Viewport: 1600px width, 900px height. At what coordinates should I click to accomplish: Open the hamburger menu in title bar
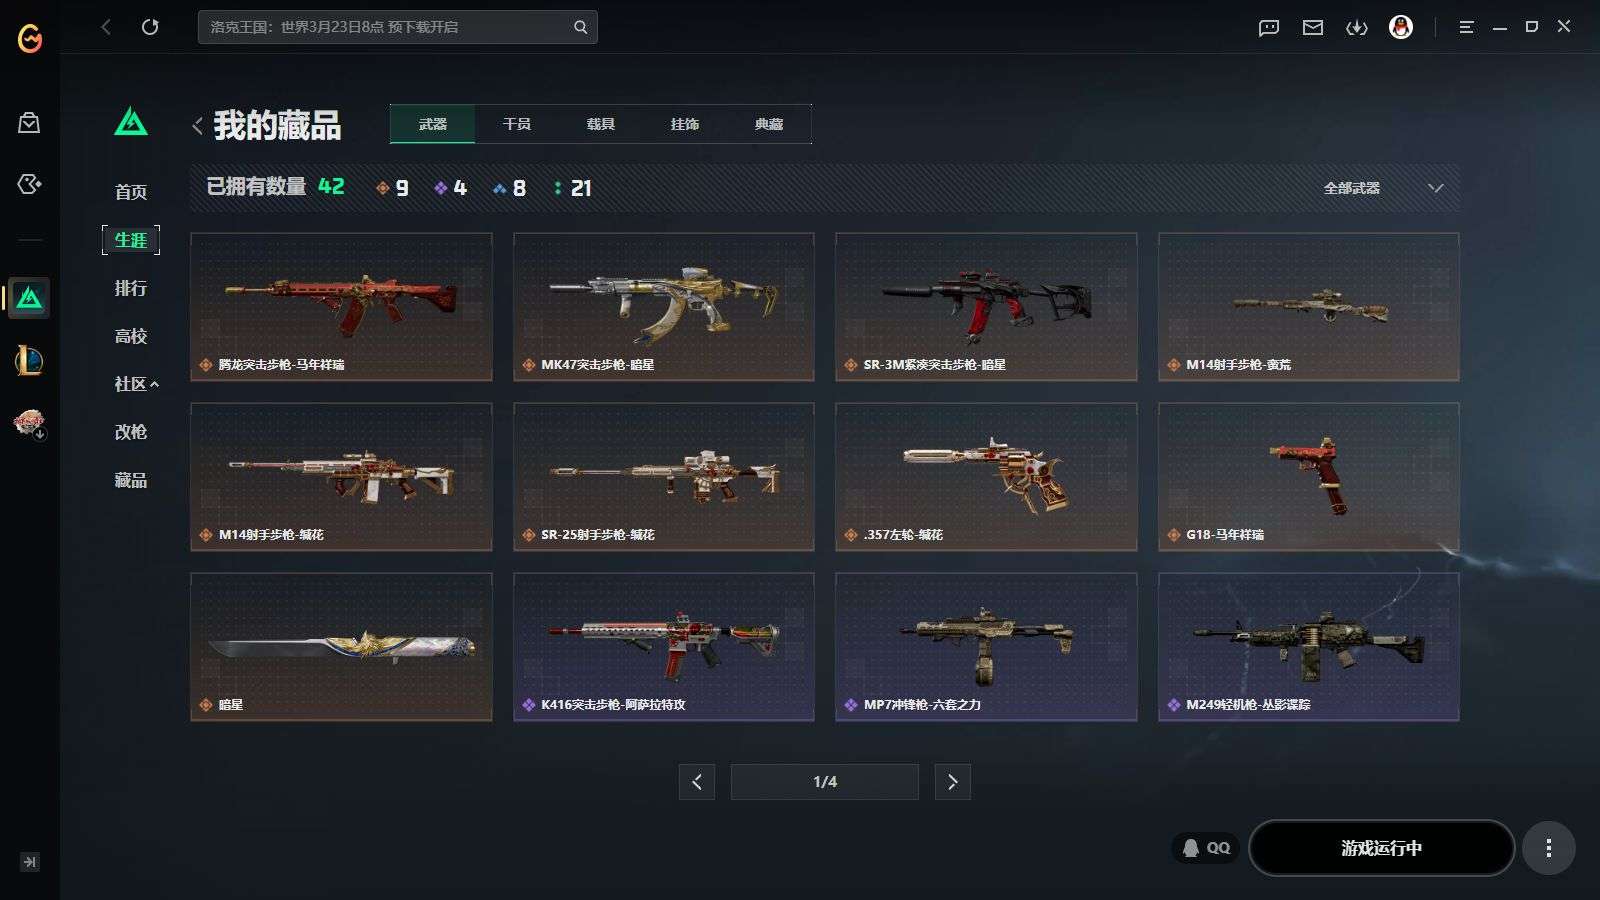(x=1466, y=27)
